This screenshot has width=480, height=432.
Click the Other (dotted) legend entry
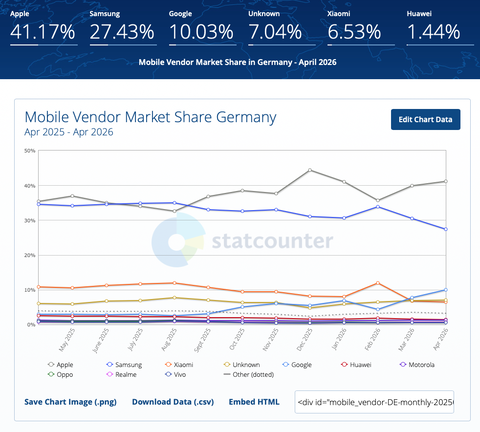click(249, 374)
